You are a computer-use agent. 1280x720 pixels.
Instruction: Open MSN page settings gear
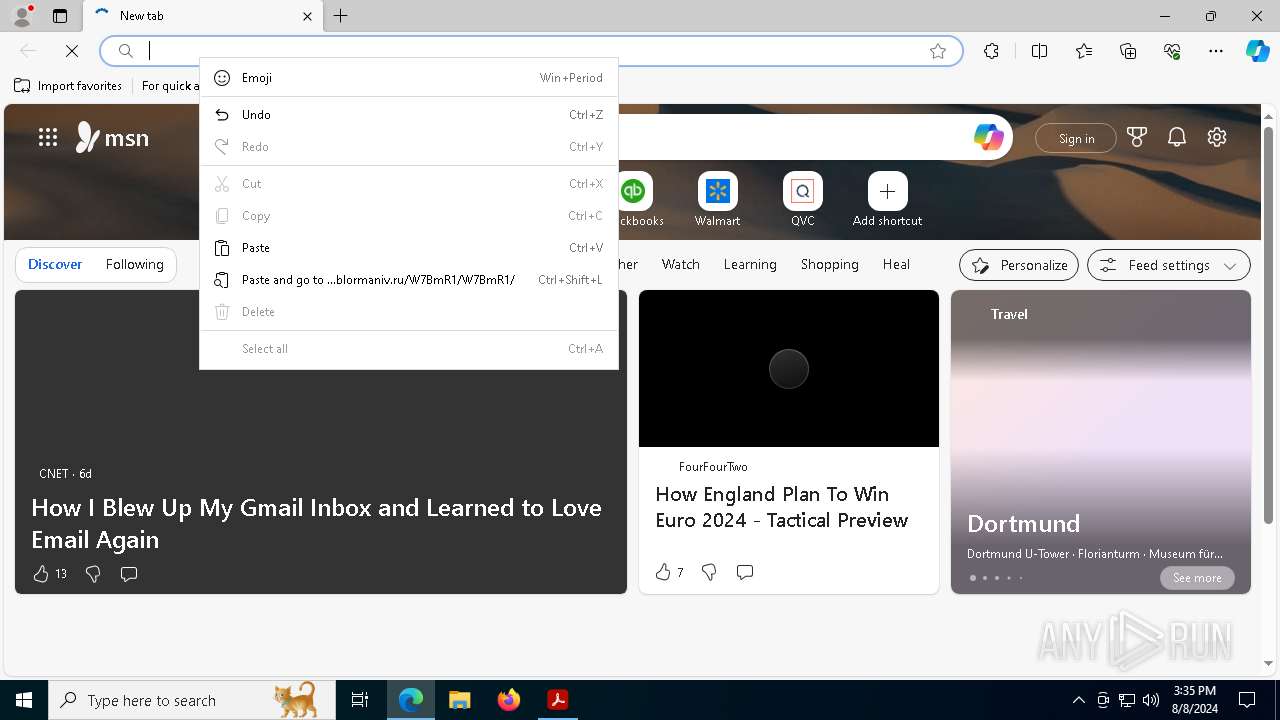coord(1217,138)
